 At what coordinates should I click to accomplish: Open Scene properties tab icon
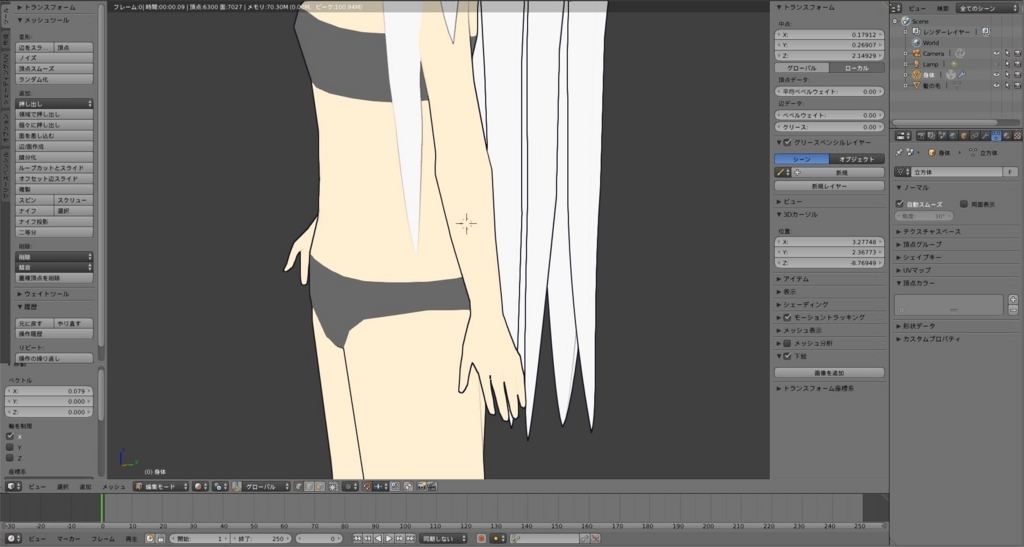[x=942, y=136]
